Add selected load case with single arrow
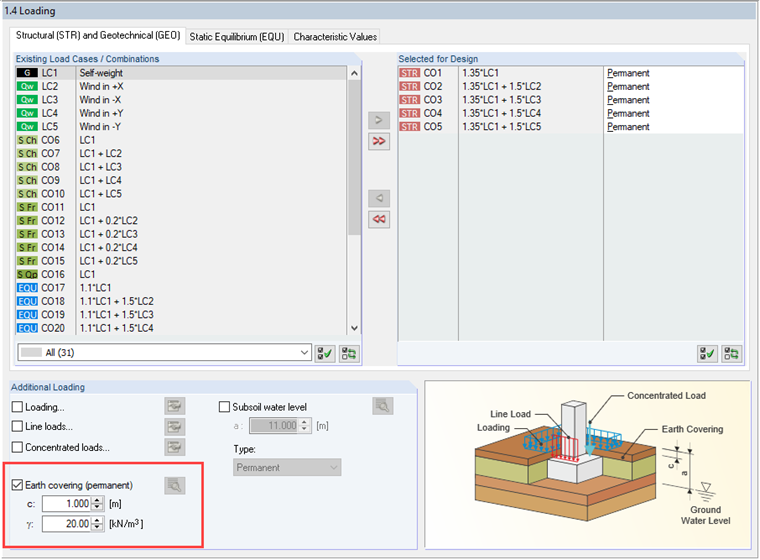This screenshot has width=760, height=560. 379,120
